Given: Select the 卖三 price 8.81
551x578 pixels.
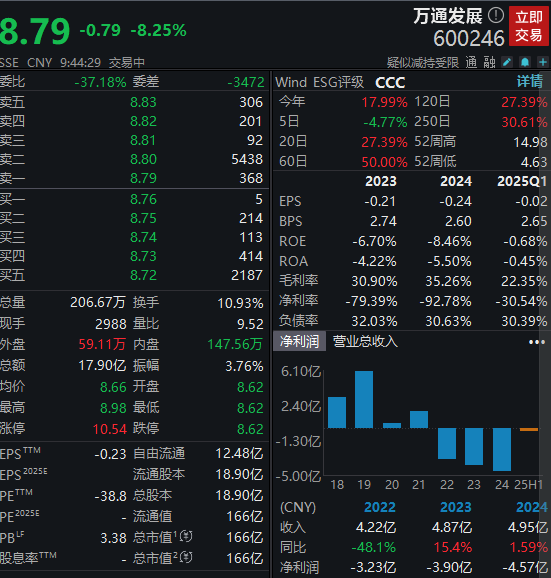Looking at the screenshot, I should click(143, 140).
